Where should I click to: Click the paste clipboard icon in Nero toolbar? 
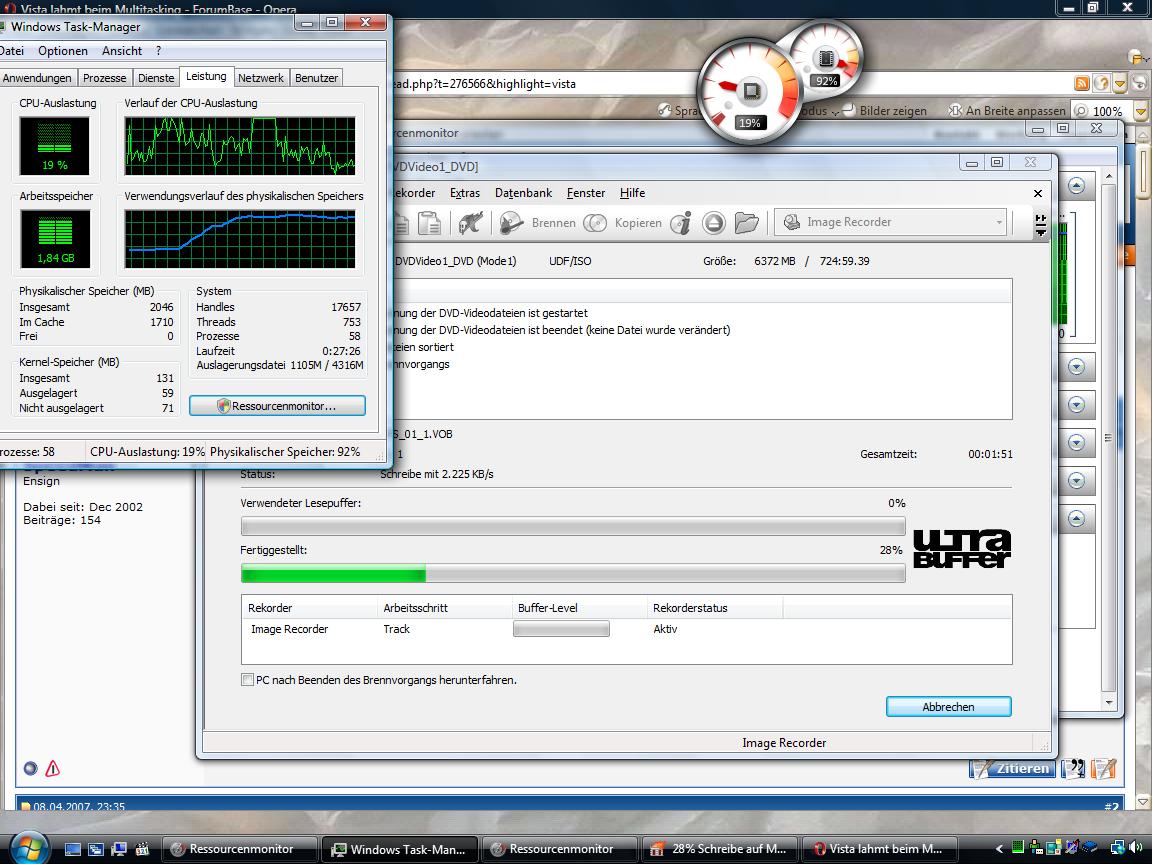pyautogui.click(x=429, y=223)
